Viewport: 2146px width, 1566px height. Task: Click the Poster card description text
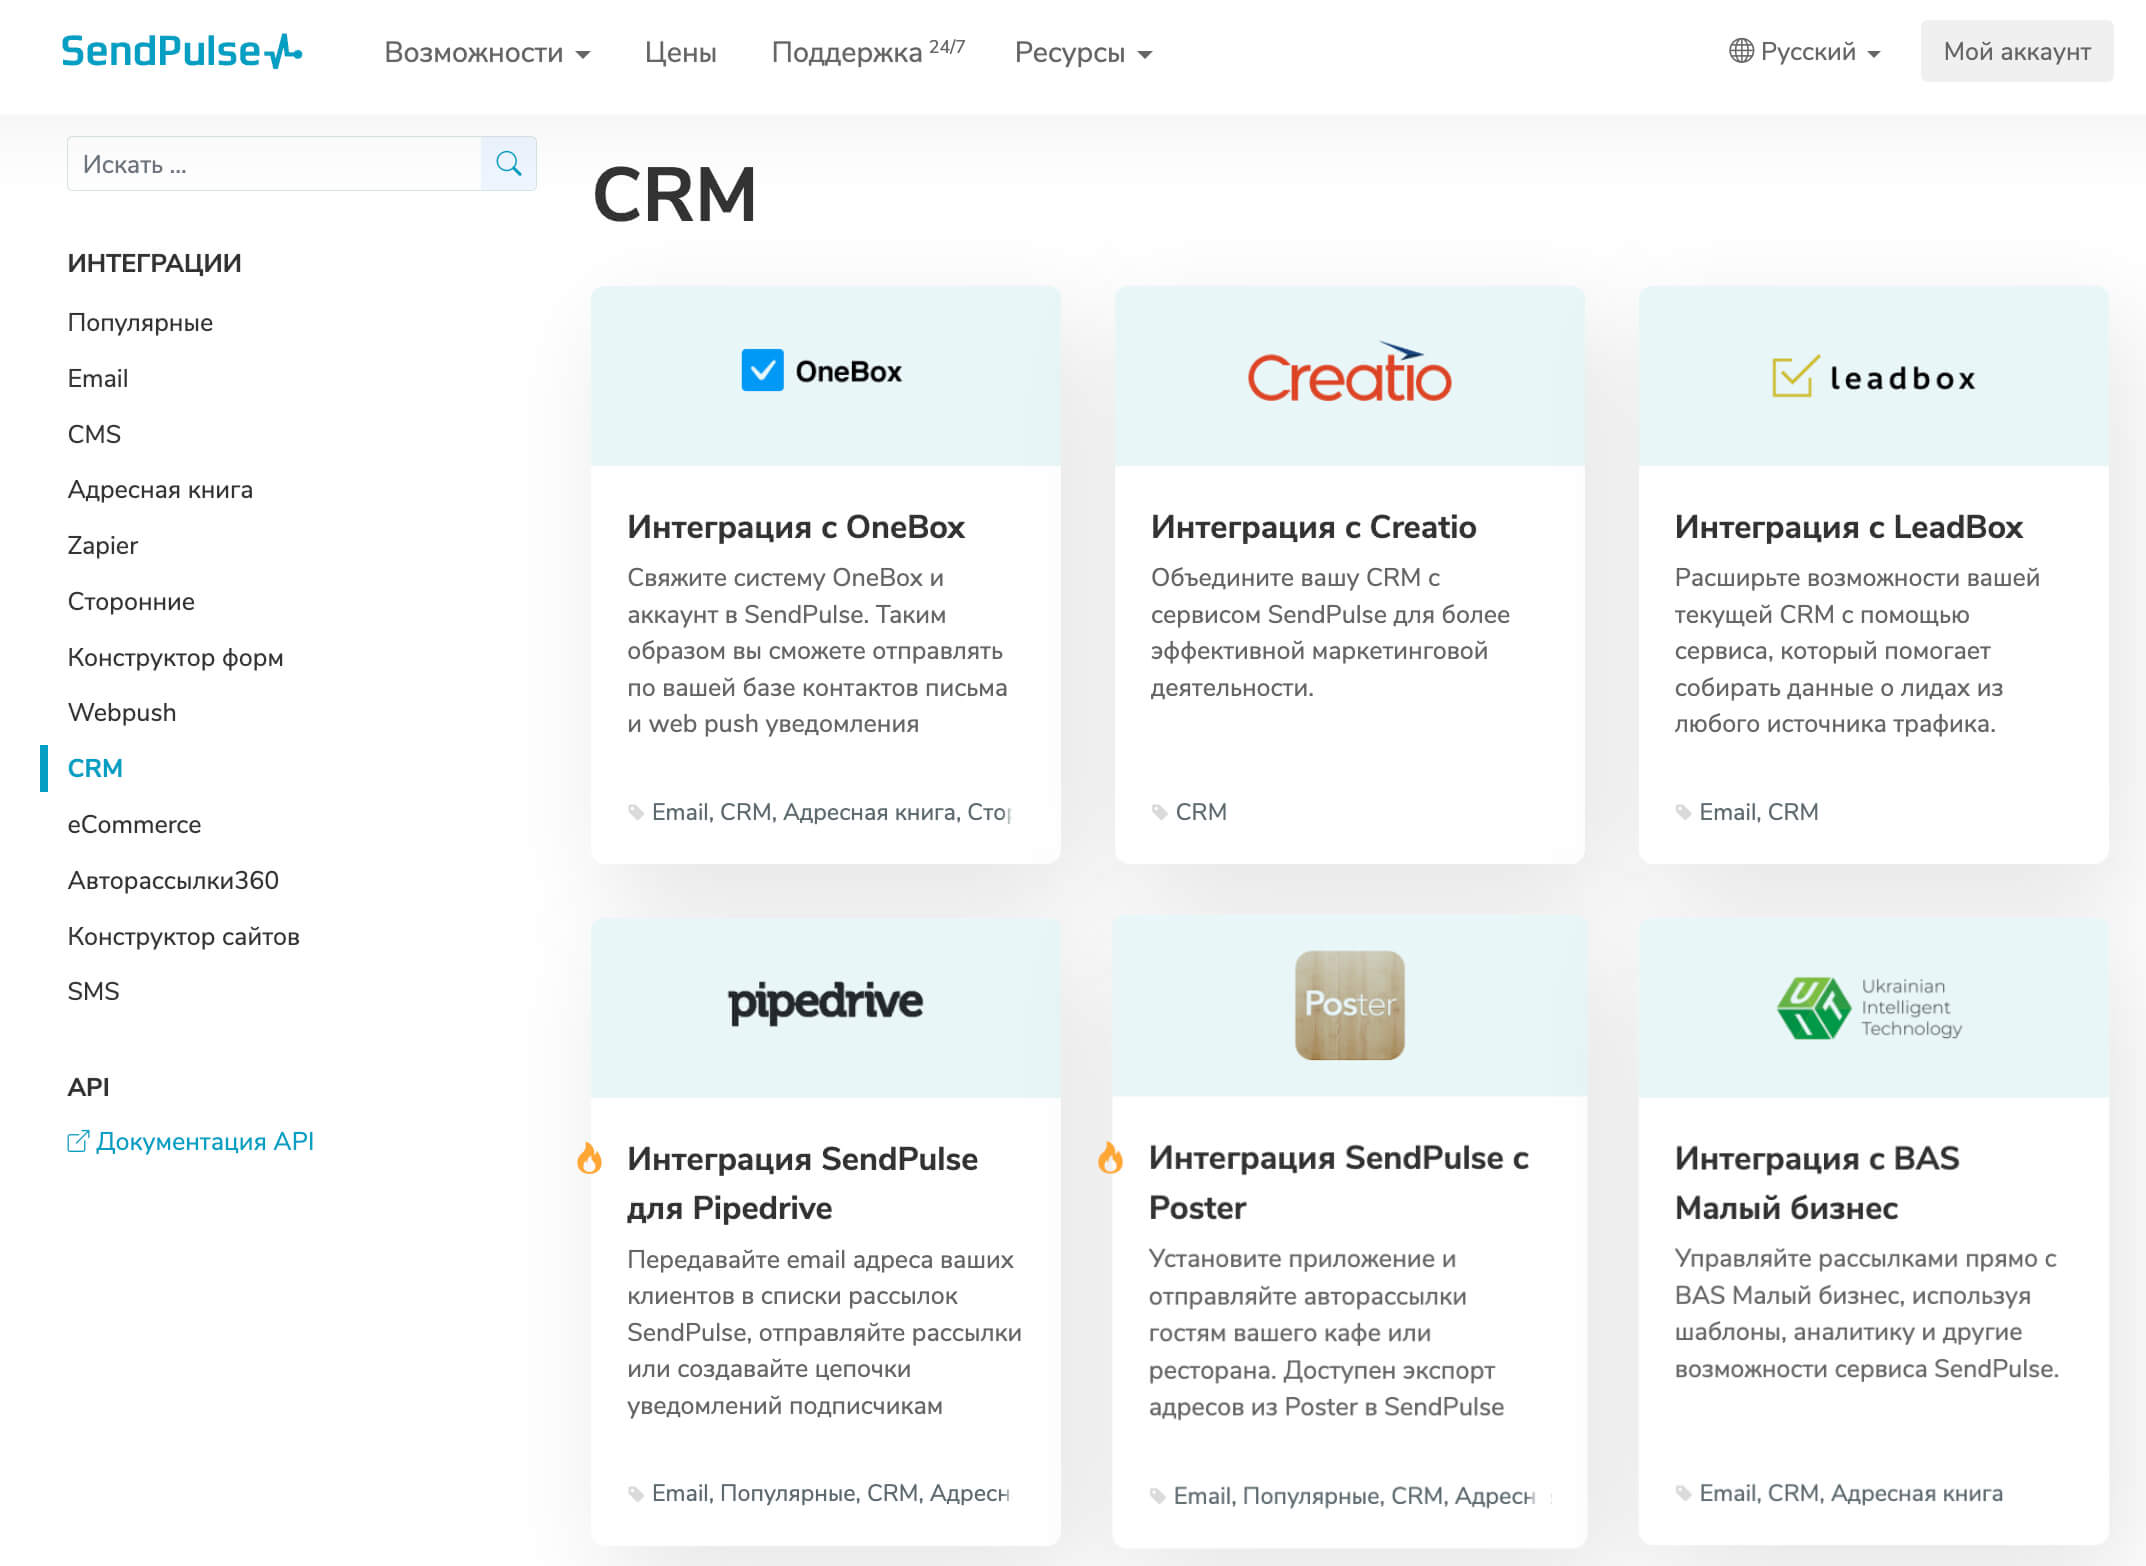[x=1326, y=1332]
